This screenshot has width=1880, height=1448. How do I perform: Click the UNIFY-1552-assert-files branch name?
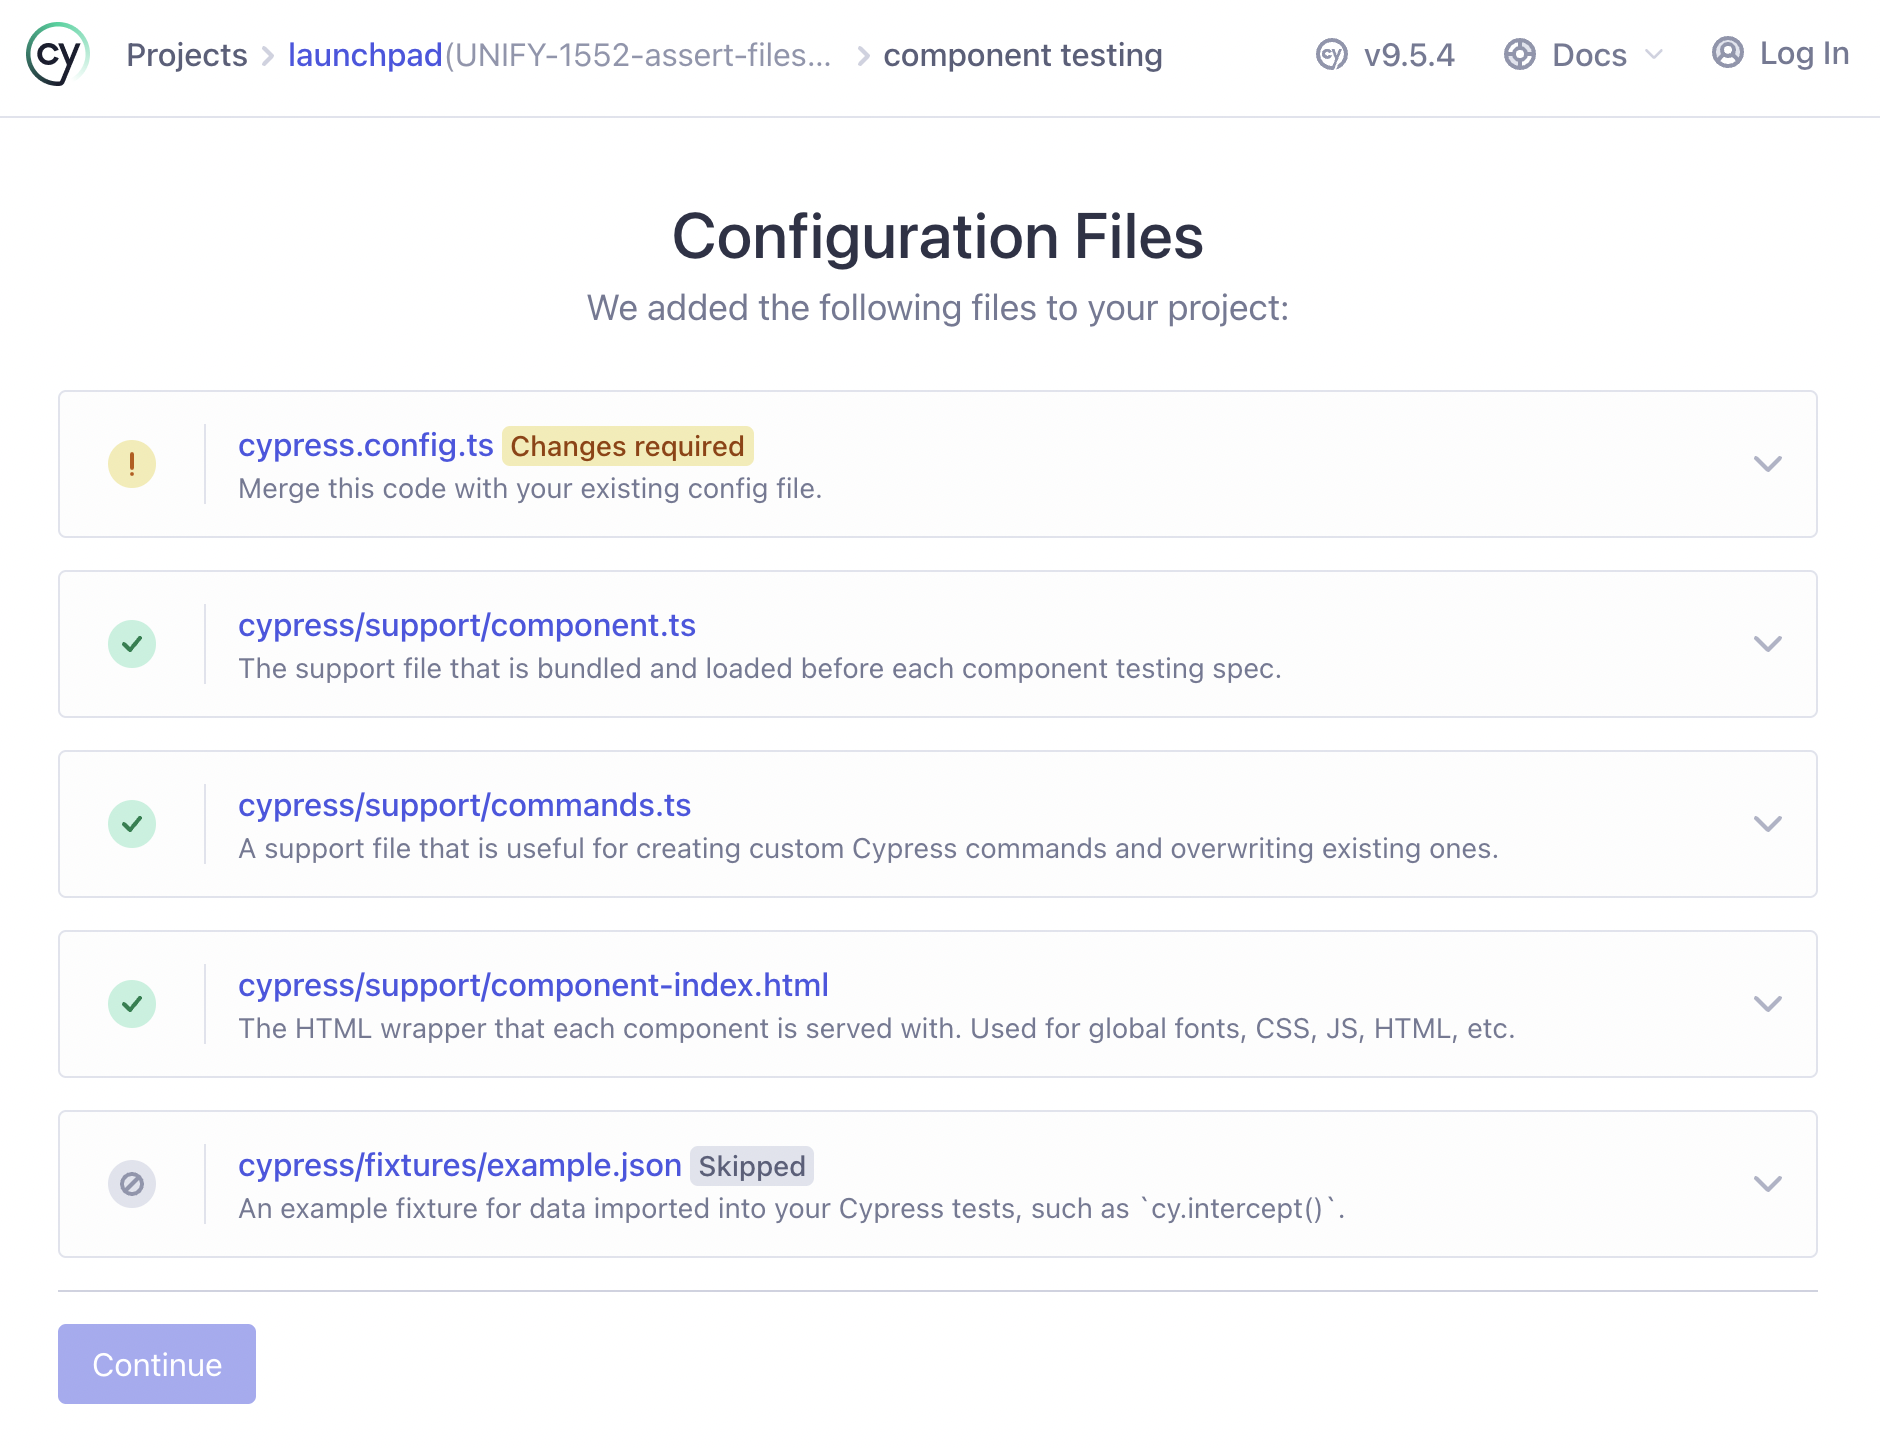638,55
